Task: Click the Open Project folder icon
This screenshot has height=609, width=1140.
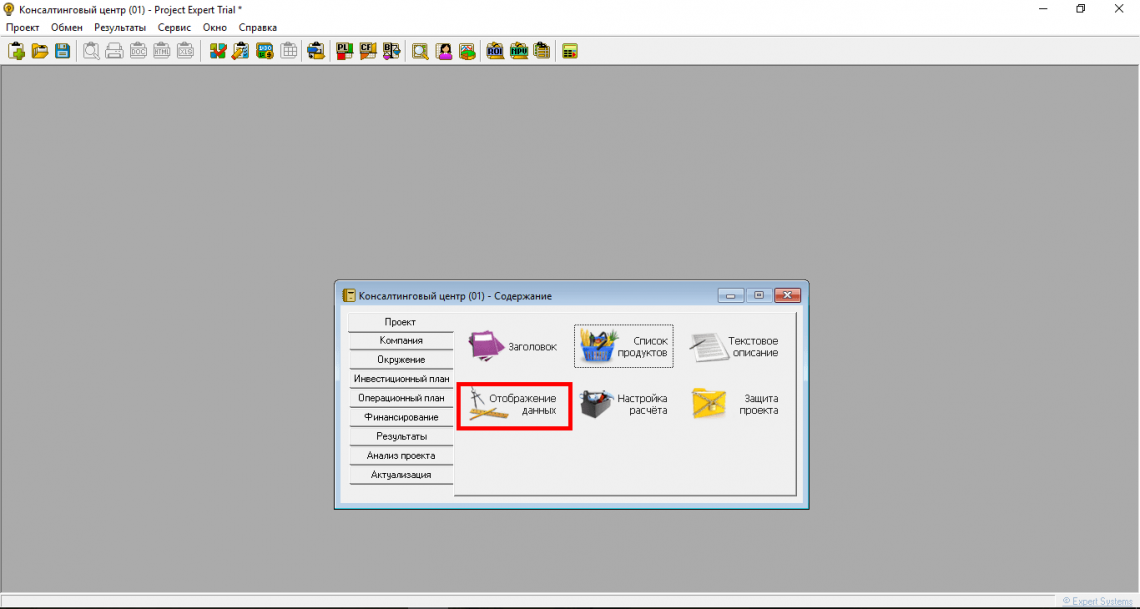Action: click(x=39, y=51)
